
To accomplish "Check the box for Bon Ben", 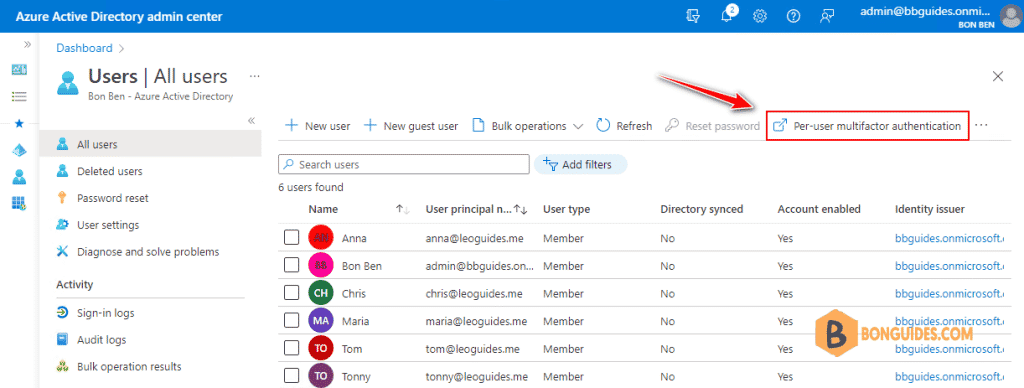I will (x=291, y=266).
